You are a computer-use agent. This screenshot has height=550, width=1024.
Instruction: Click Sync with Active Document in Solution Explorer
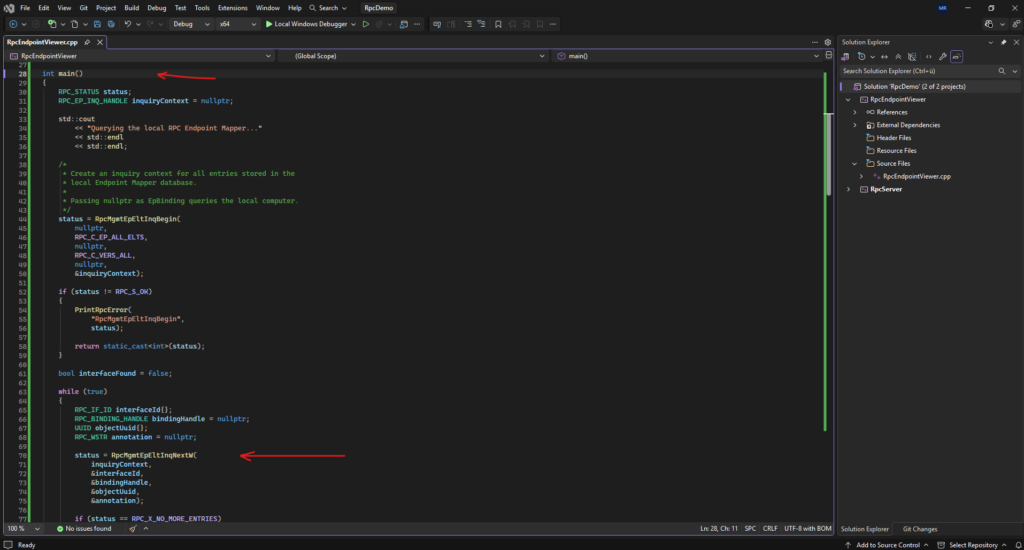pyautogui.click(x=884, y=57)
